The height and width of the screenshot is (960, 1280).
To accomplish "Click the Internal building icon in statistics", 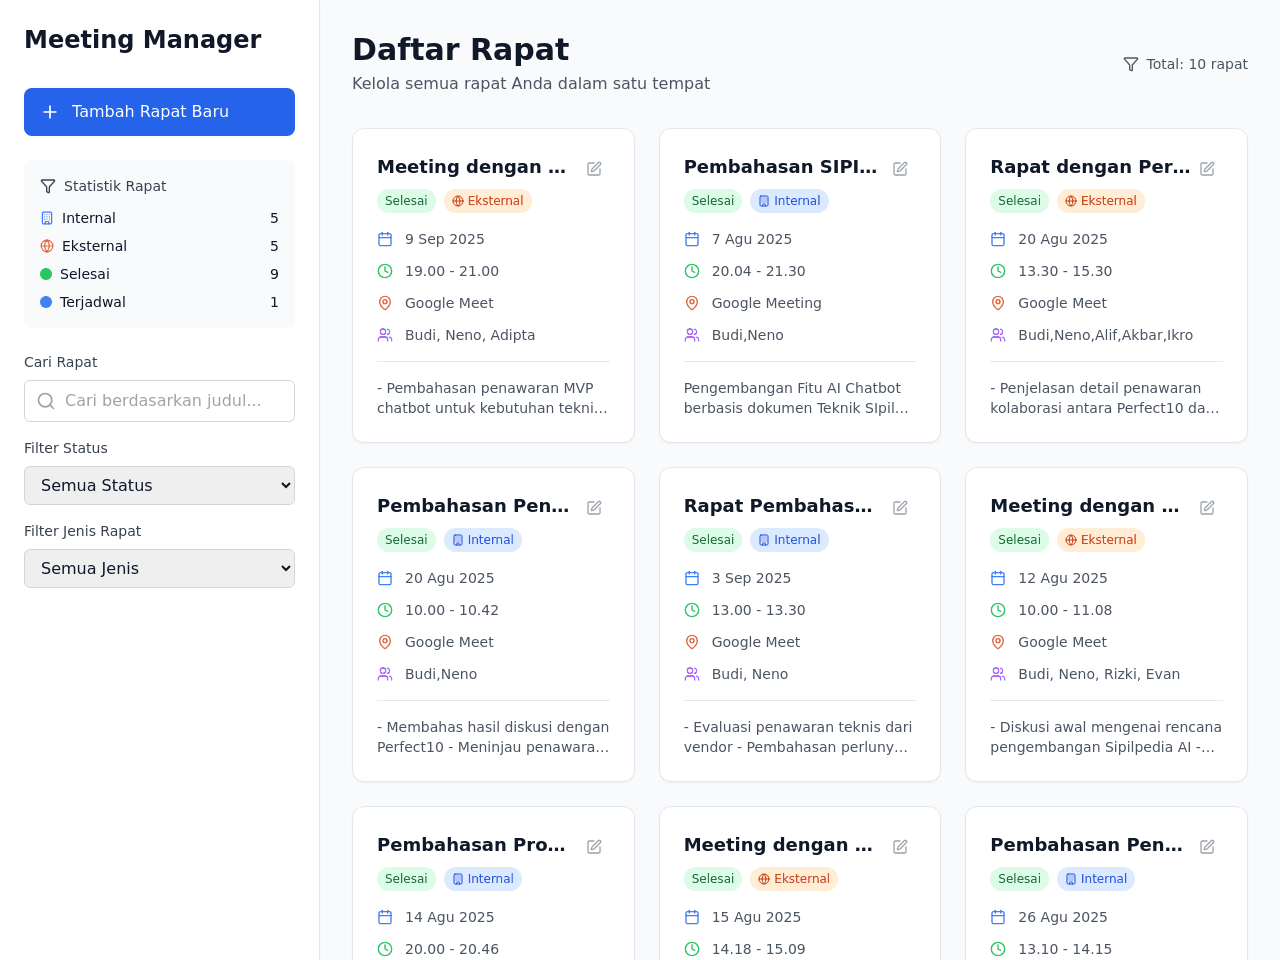I will (47, 218).
